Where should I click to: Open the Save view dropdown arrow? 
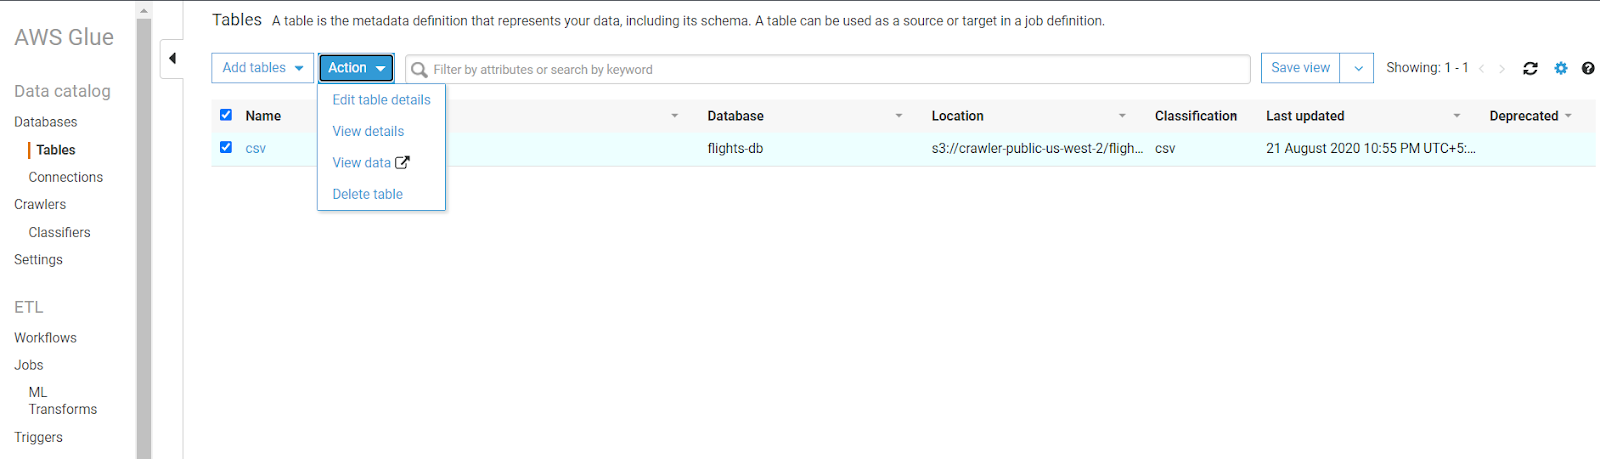(1357, 68)
